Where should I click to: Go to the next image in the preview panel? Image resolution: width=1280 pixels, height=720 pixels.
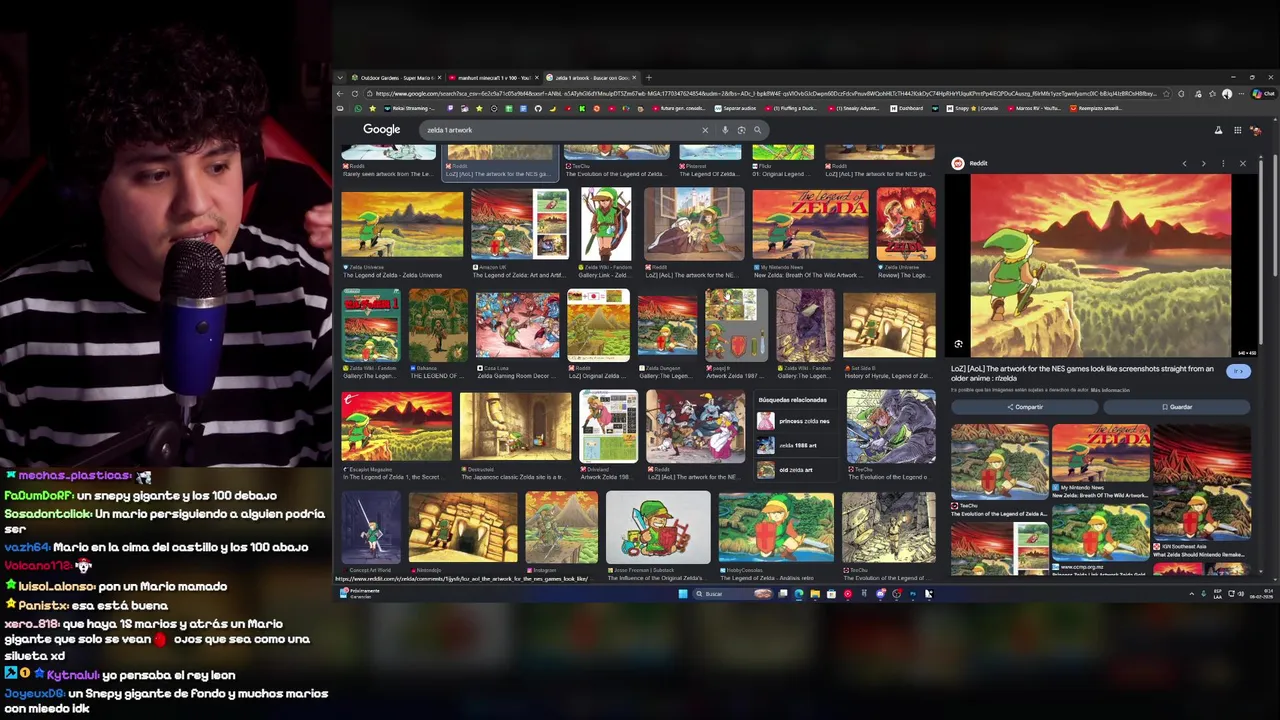click(x=1203, y=163)
